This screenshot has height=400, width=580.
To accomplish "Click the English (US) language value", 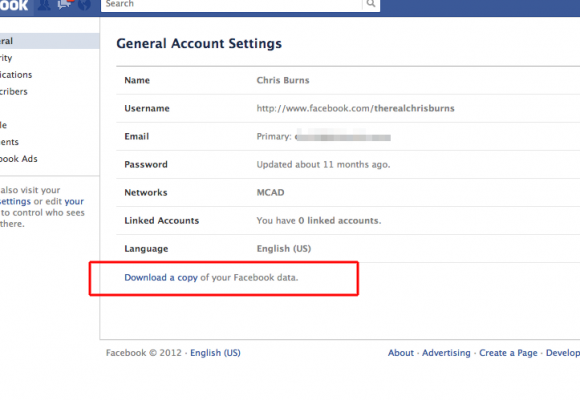I will (x=284, y=249).
